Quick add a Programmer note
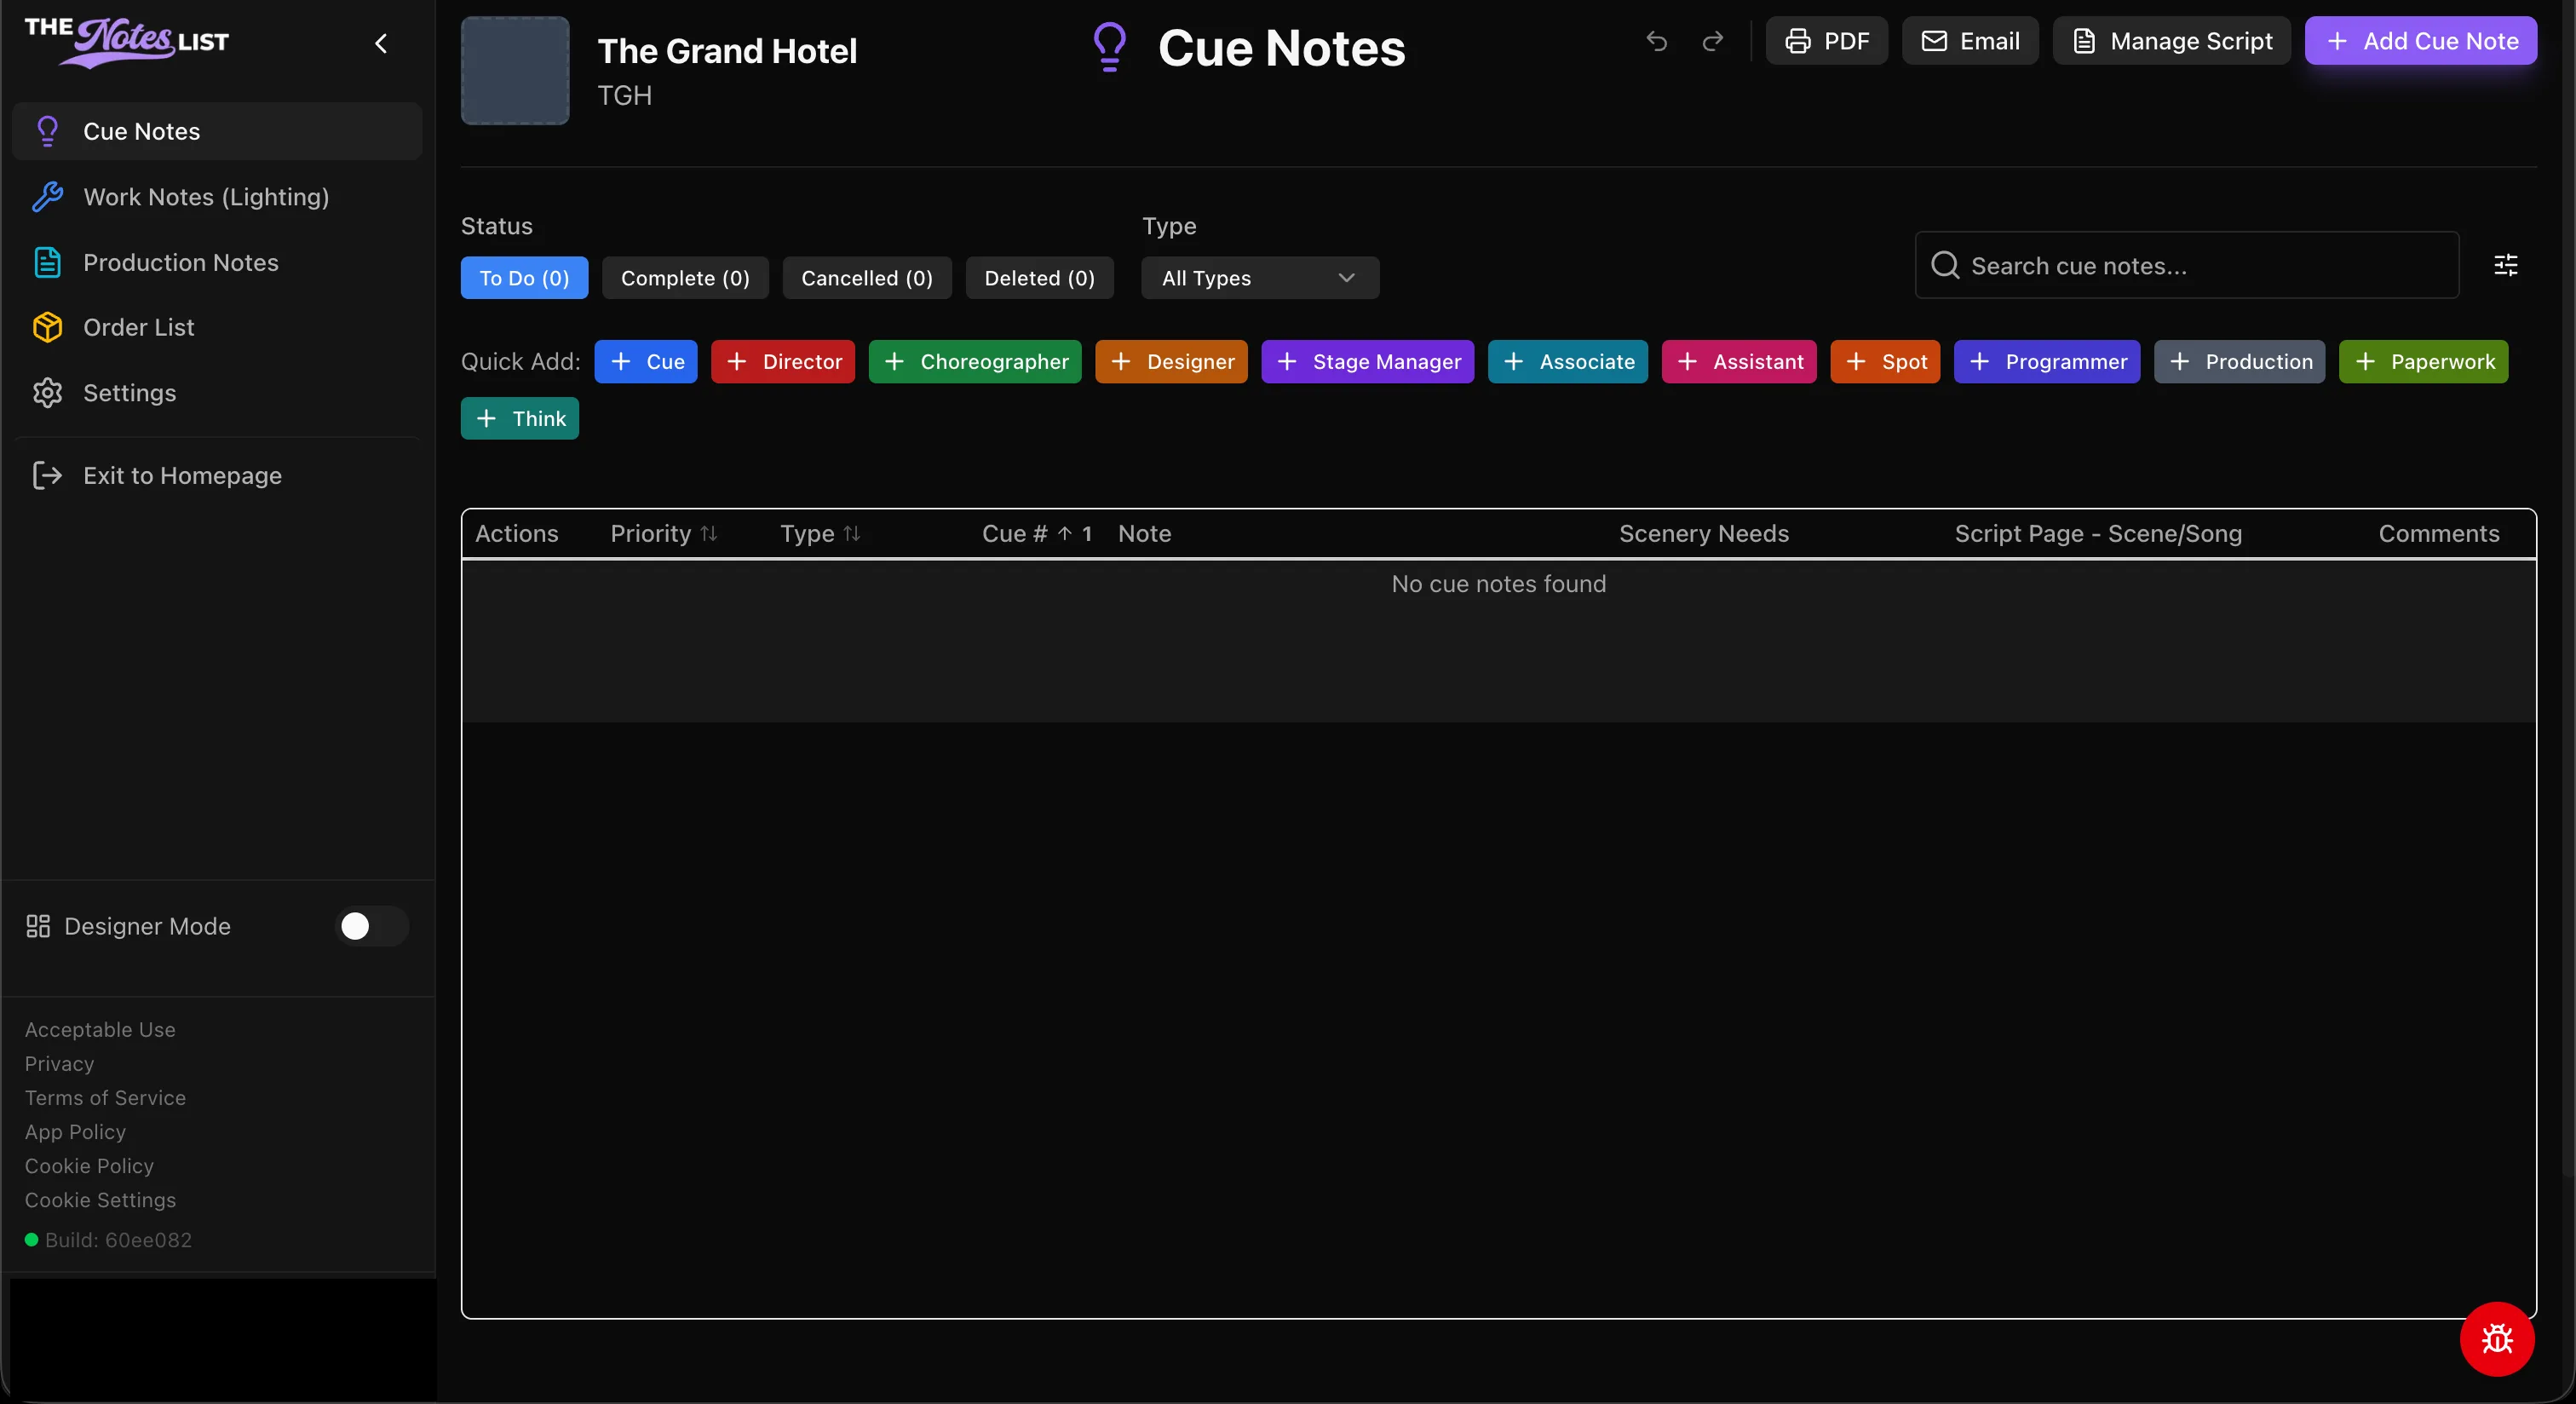 (2047, 361)
